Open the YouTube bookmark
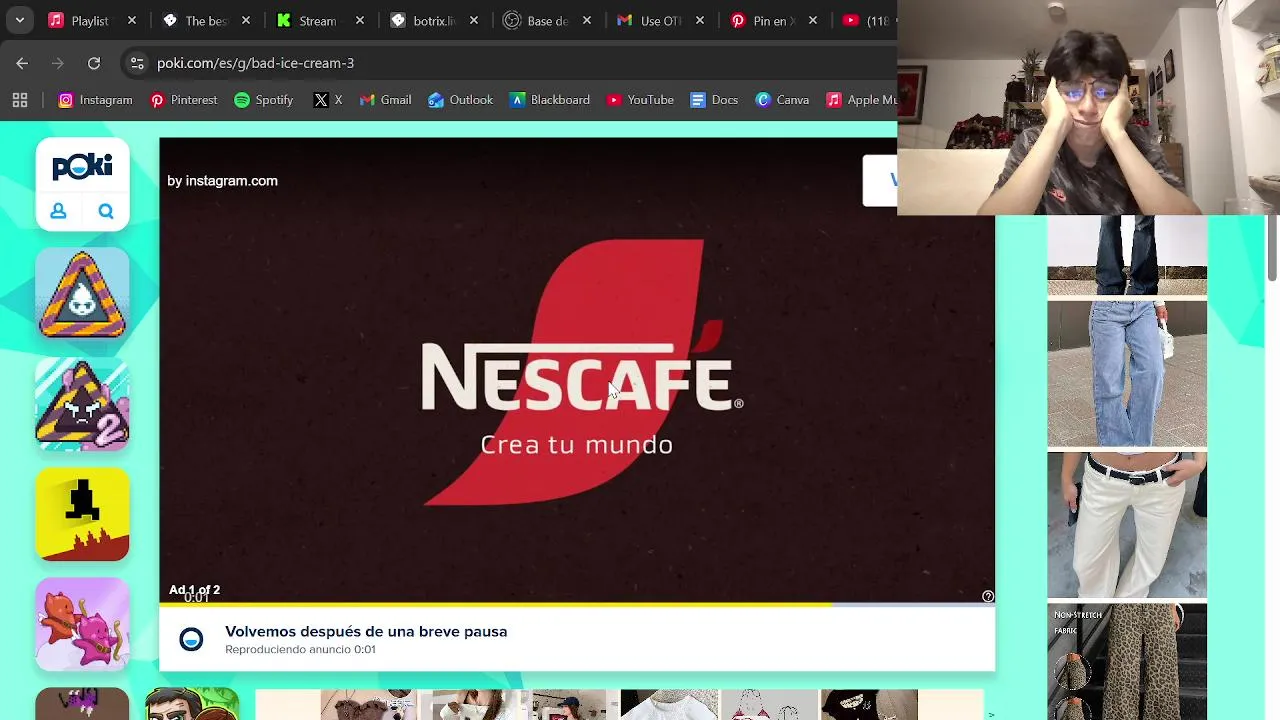1280x720 pixels. pyautogui.click(x=640, y=100)
